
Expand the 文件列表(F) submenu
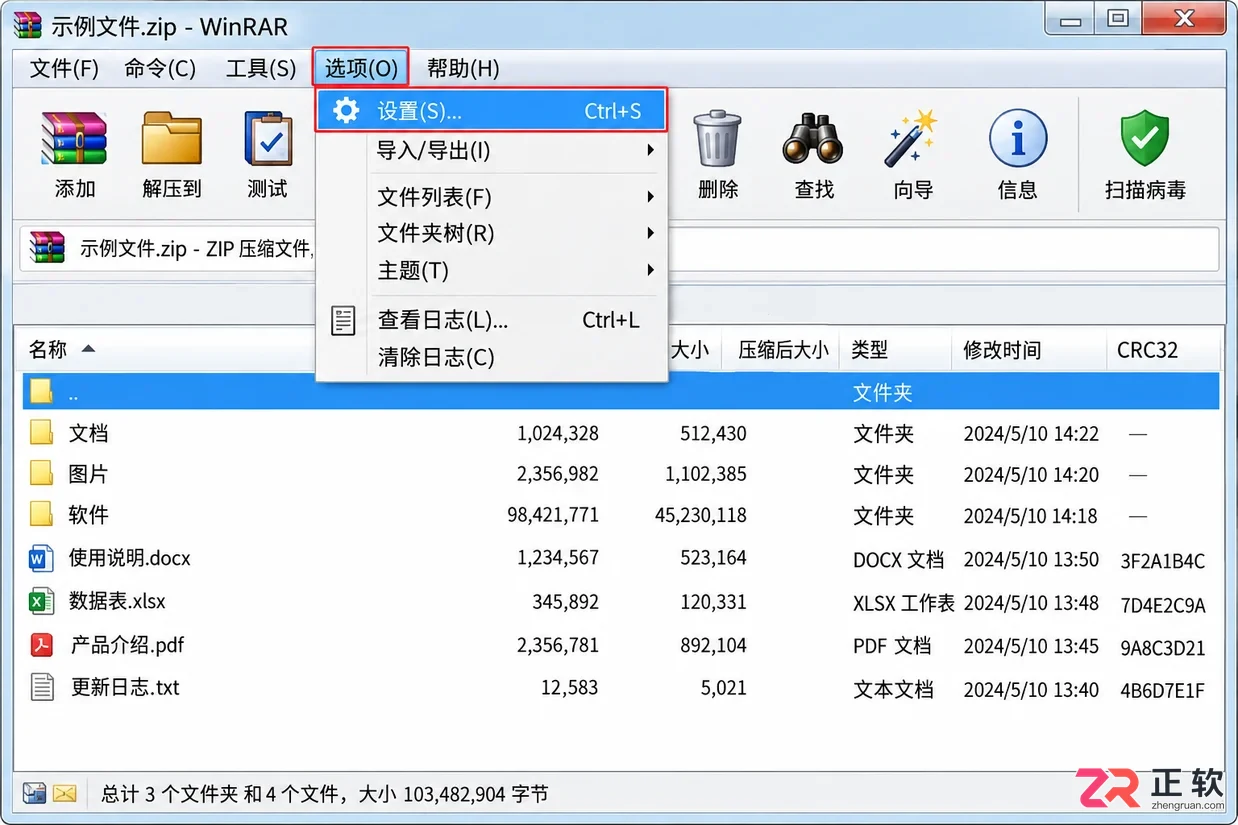(x=491, y=197)
